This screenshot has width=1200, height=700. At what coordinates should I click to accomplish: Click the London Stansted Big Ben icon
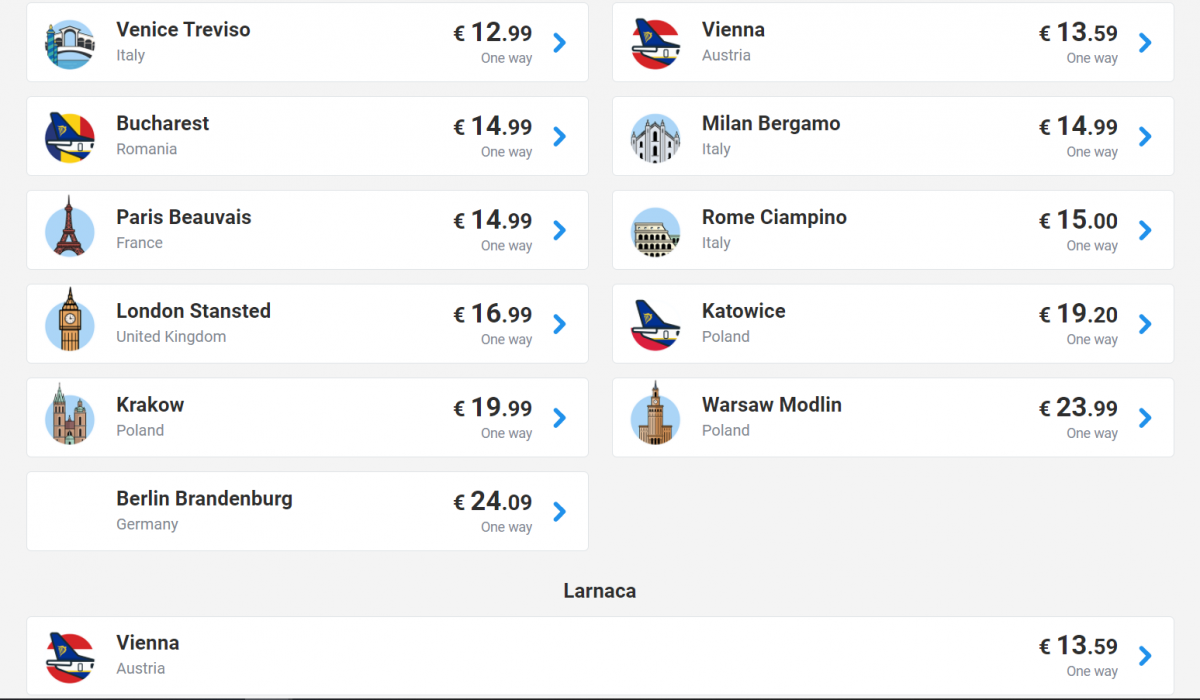tap(70, 320)
